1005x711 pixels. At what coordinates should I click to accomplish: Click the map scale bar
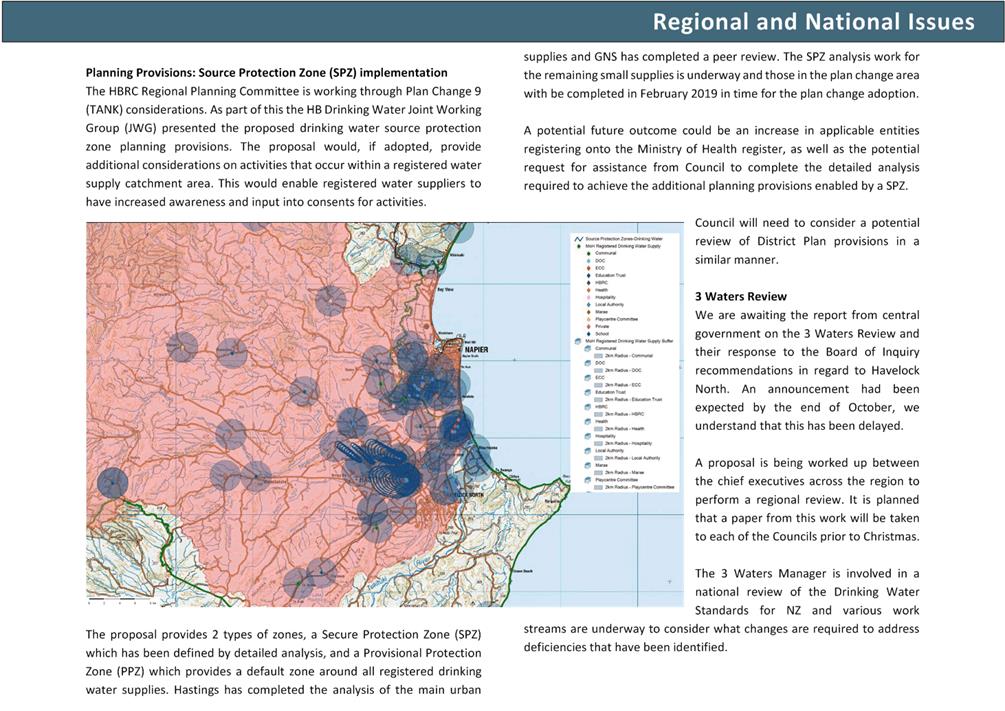coord(121,603)
